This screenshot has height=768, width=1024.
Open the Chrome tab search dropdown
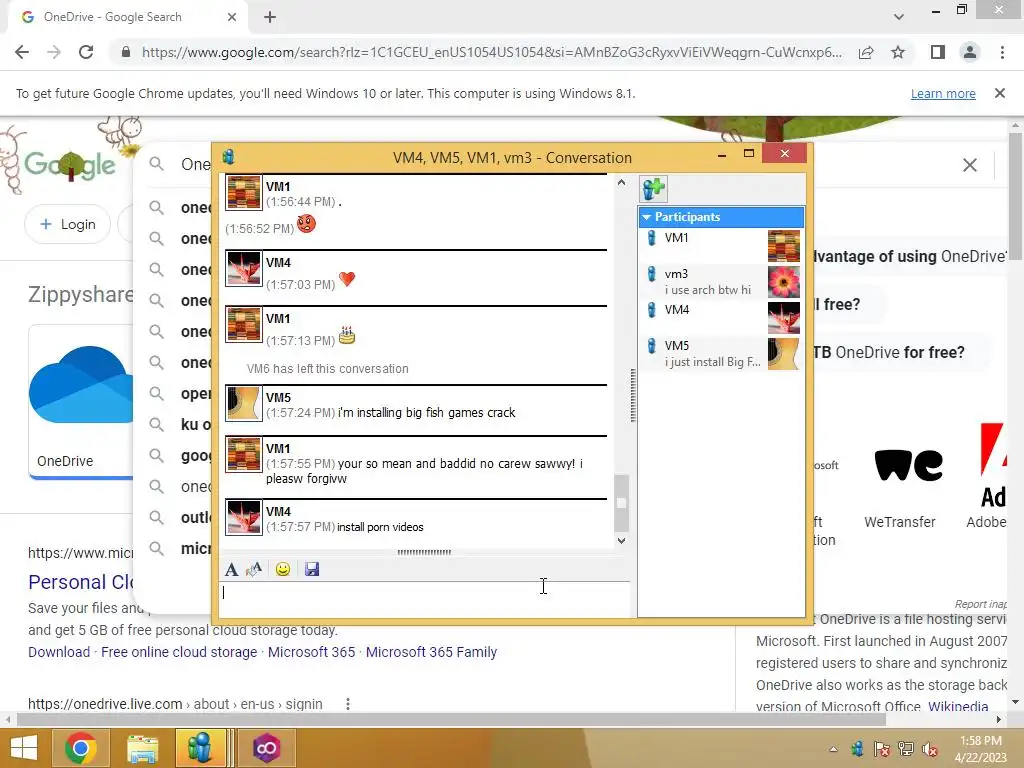click(x=899, y=17)
